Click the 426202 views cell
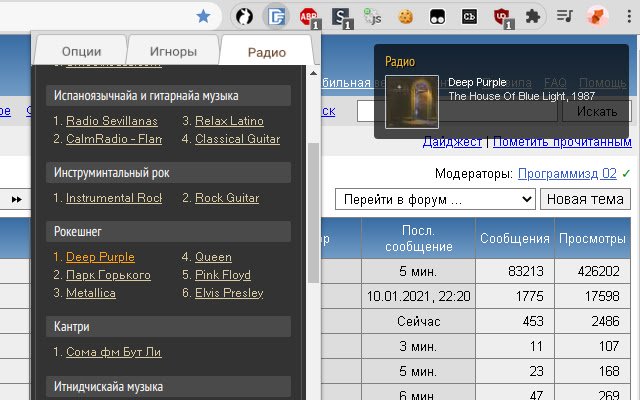 592,271
